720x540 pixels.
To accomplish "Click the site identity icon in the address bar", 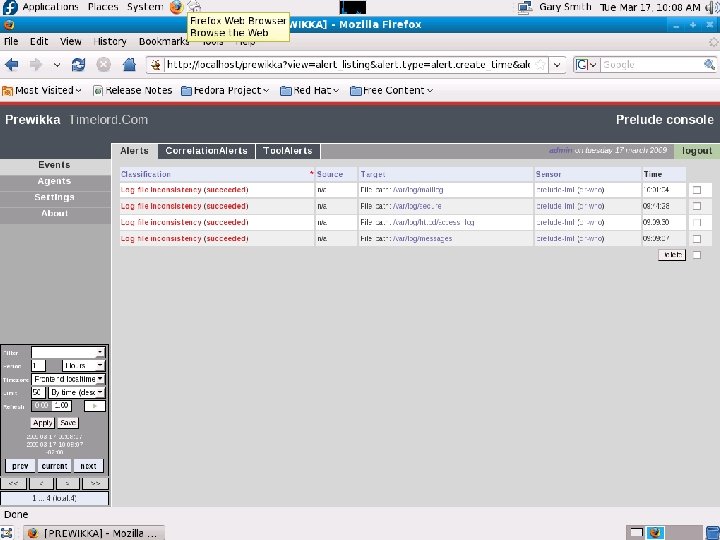I will [x=156, y=65].
